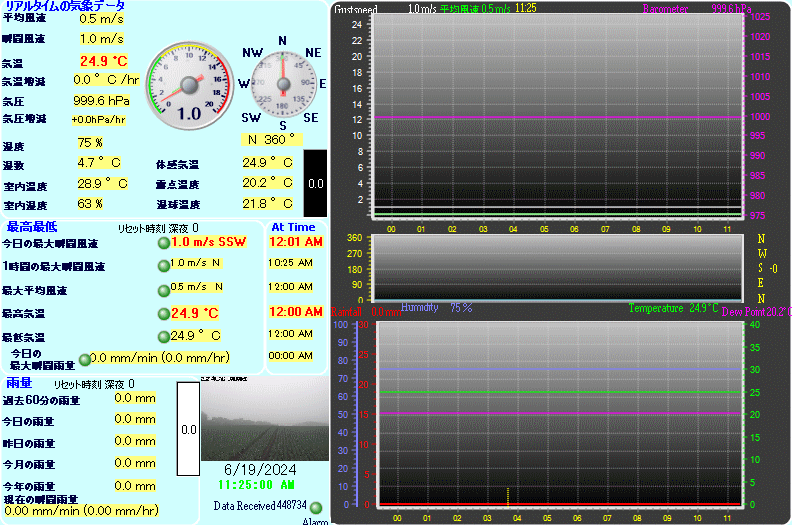
Task: Click green LED beside 1.0 m/s N
Action: click(163, 265)
